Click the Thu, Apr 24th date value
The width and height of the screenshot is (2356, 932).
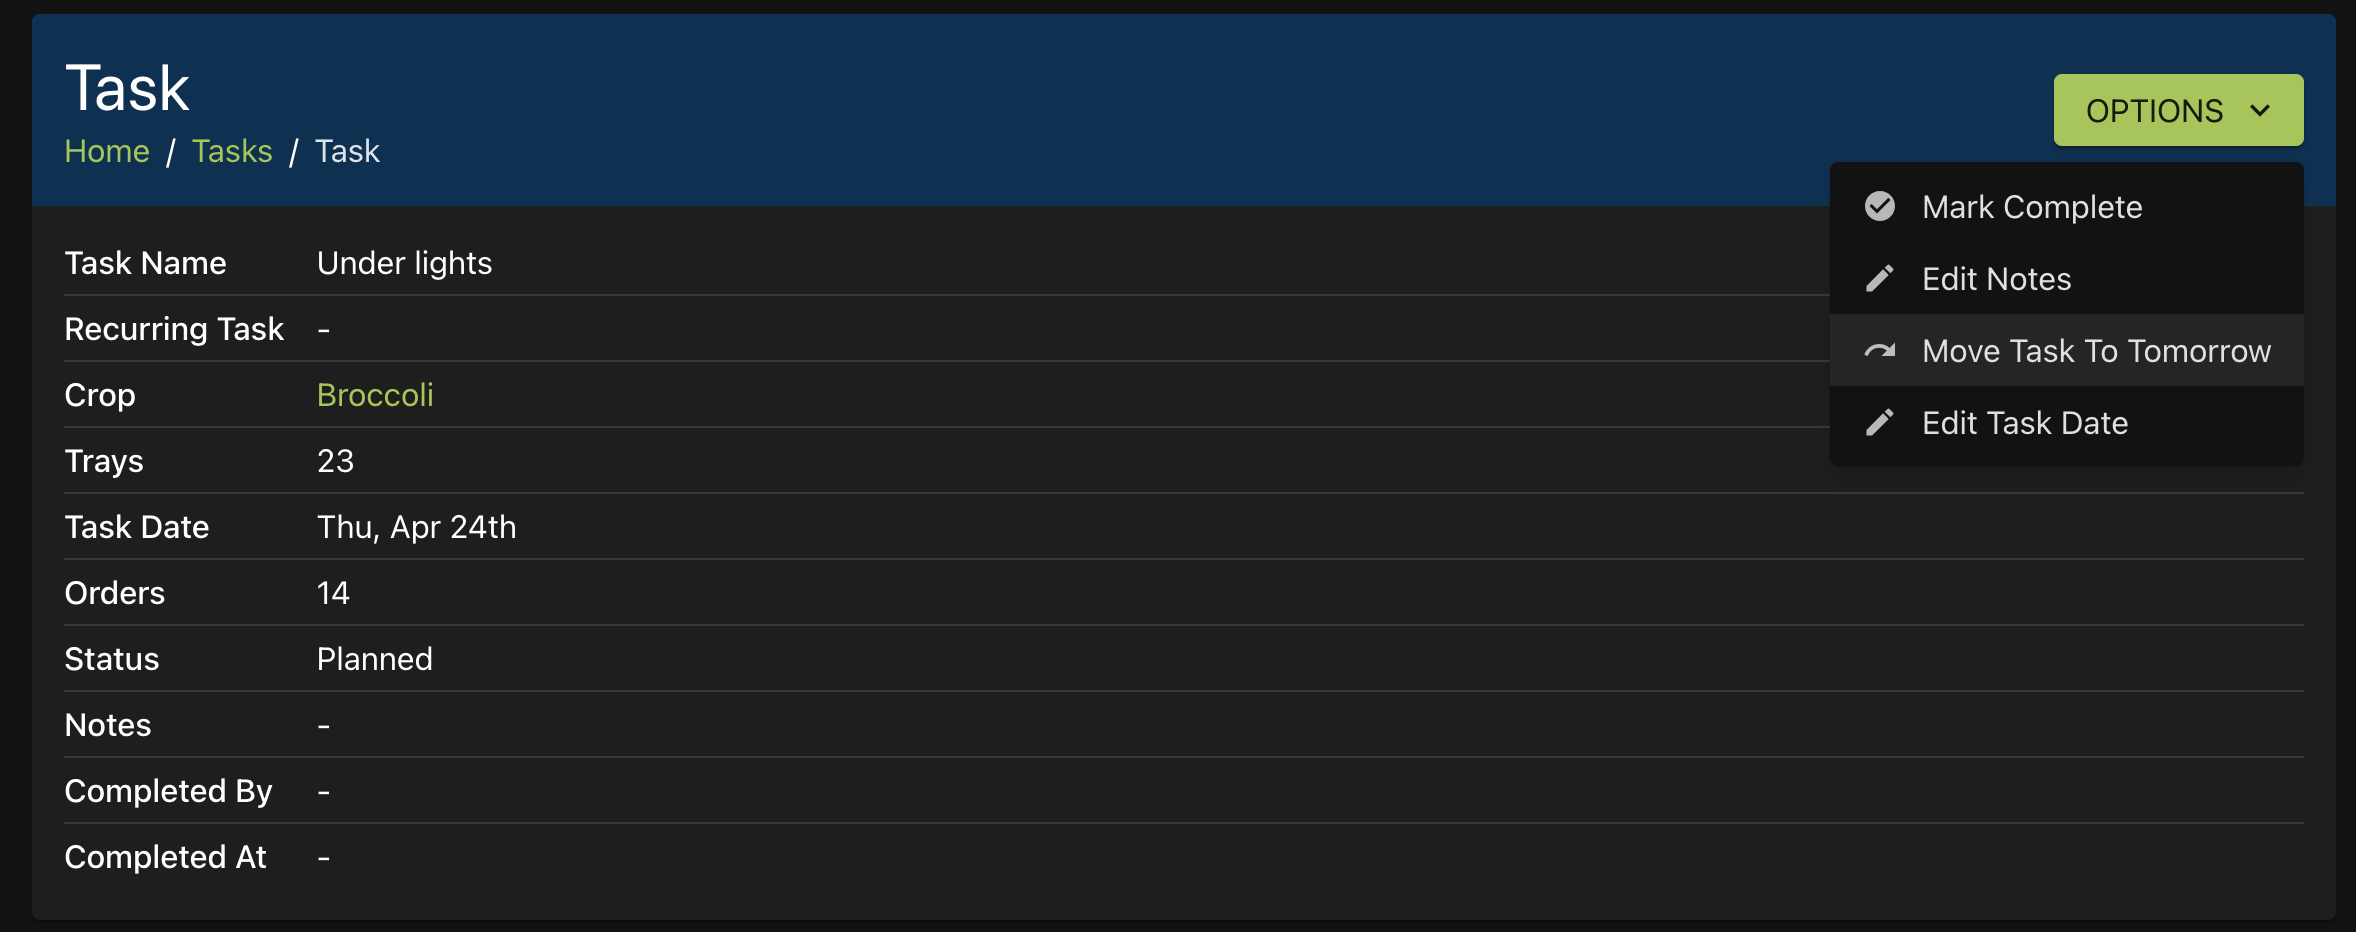(416, 527)
